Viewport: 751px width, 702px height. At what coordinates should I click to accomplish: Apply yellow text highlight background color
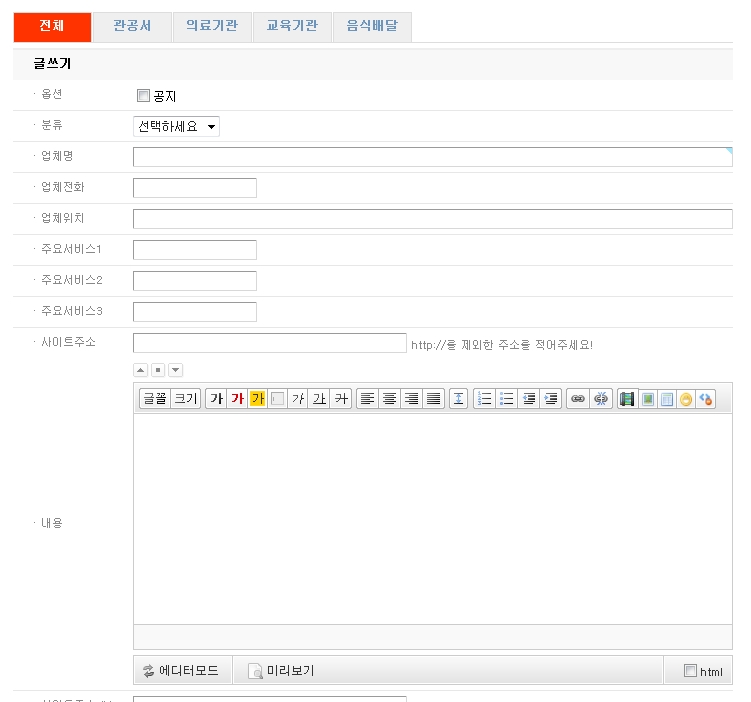pos(258,399)
